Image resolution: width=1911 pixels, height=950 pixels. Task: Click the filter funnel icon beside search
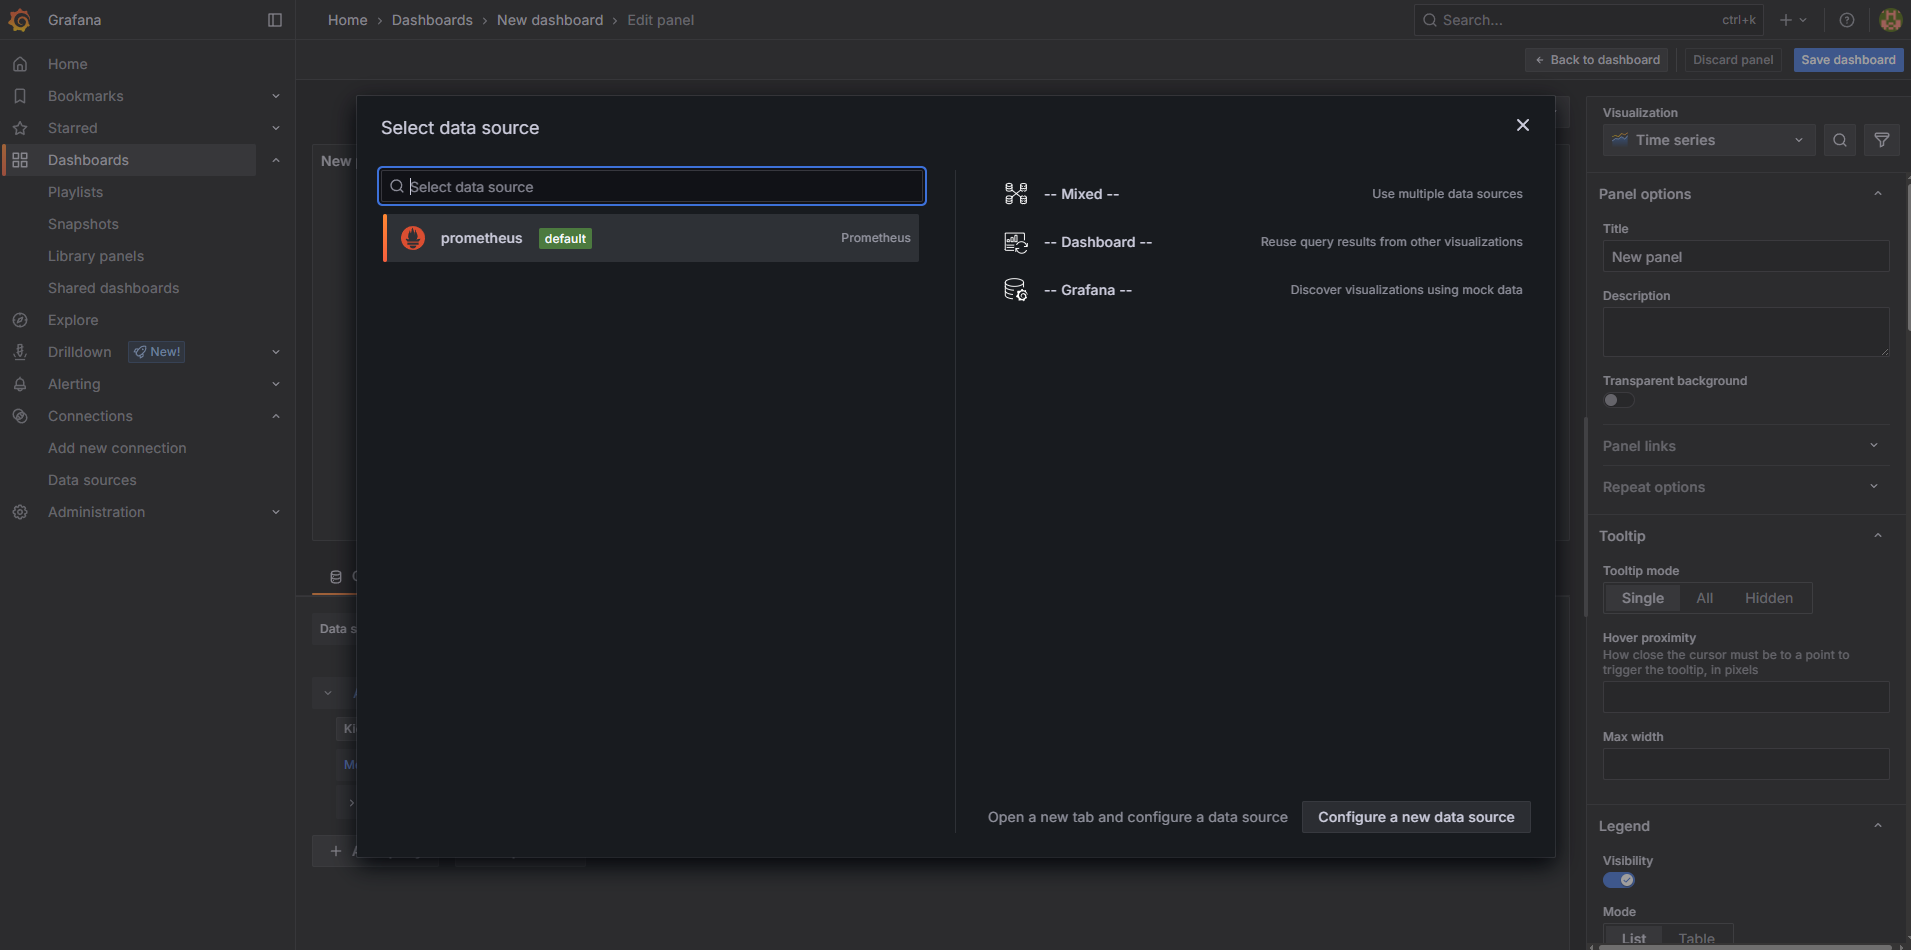pyautogui.click(x=1882, y=140)
